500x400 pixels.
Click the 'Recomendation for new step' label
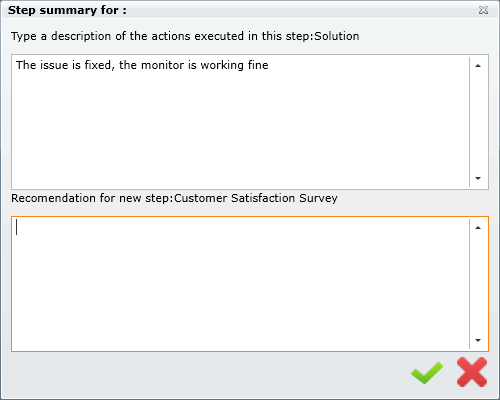[x=91, y=198]
